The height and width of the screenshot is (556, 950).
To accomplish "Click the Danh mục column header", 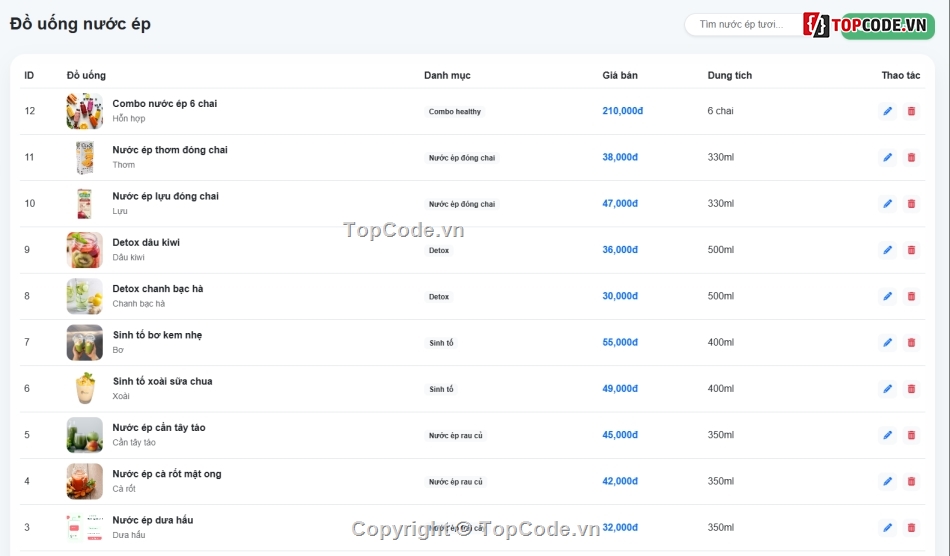I will [x=447, y=75].
